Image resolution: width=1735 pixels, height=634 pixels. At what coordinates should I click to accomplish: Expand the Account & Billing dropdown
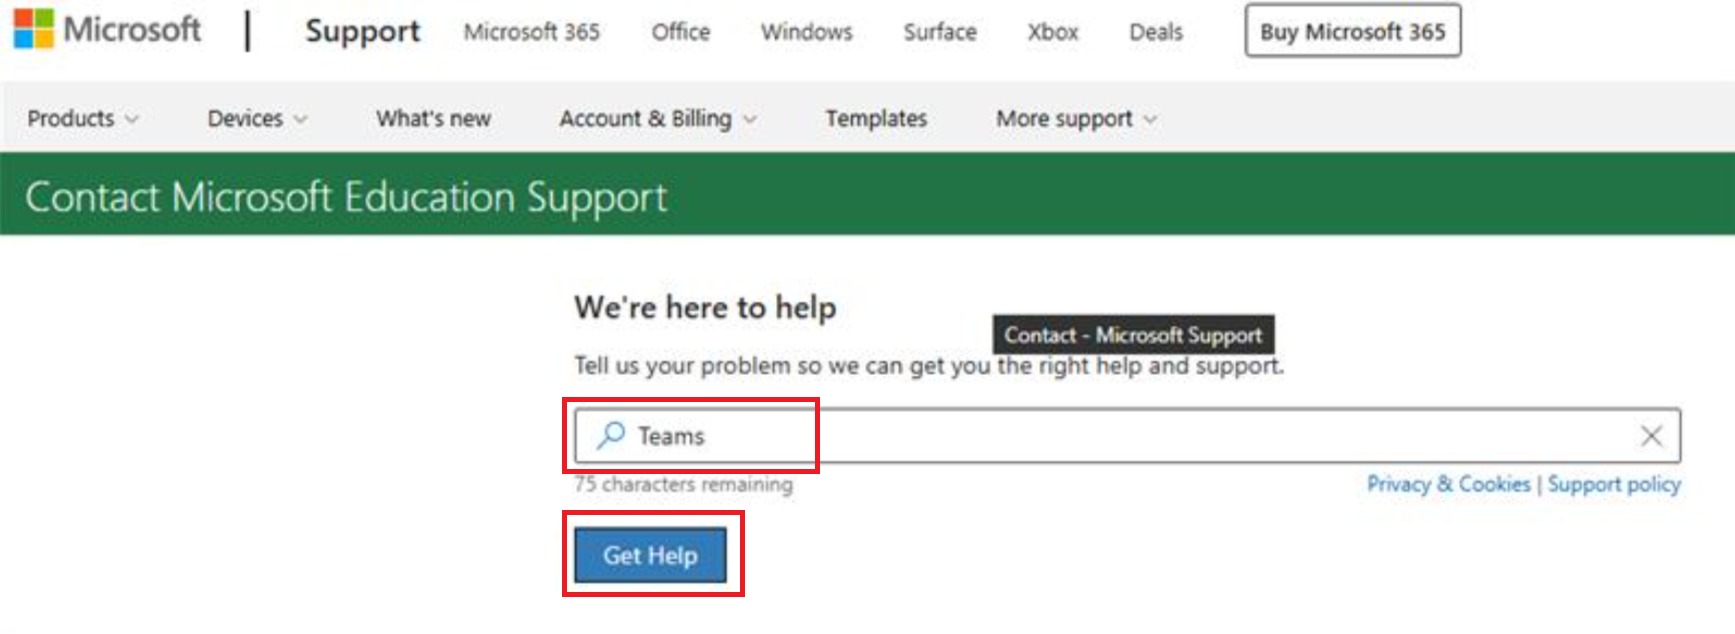pyautogui.click(x=657, y=118)
